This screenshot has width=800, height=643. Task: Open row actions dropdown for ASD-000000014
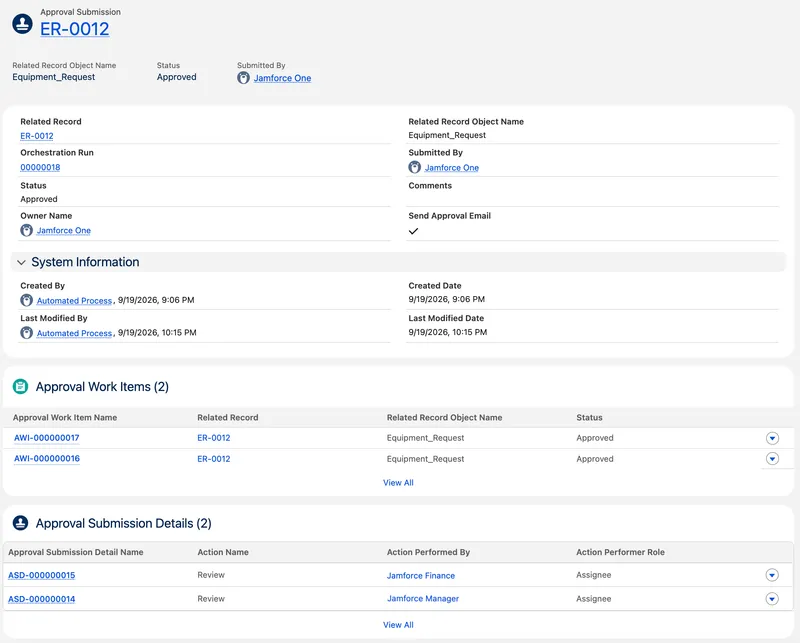click(772, 599)
